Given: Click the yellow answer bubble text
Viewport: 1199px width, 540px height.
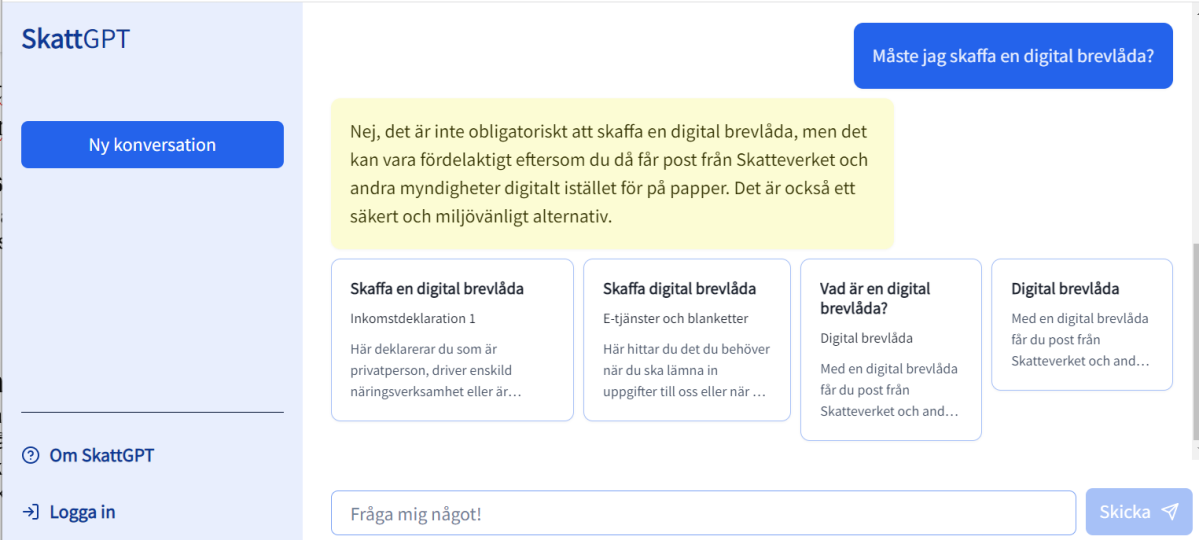Looking at the screenshot, I should tap(611, 174).
